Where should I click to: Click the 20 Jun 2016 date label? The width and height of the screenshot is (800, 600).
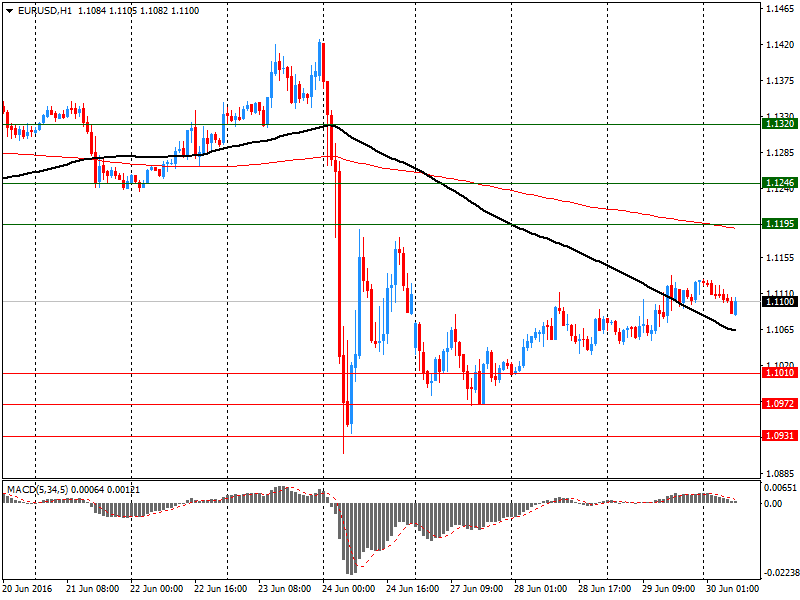coord(27,589)
